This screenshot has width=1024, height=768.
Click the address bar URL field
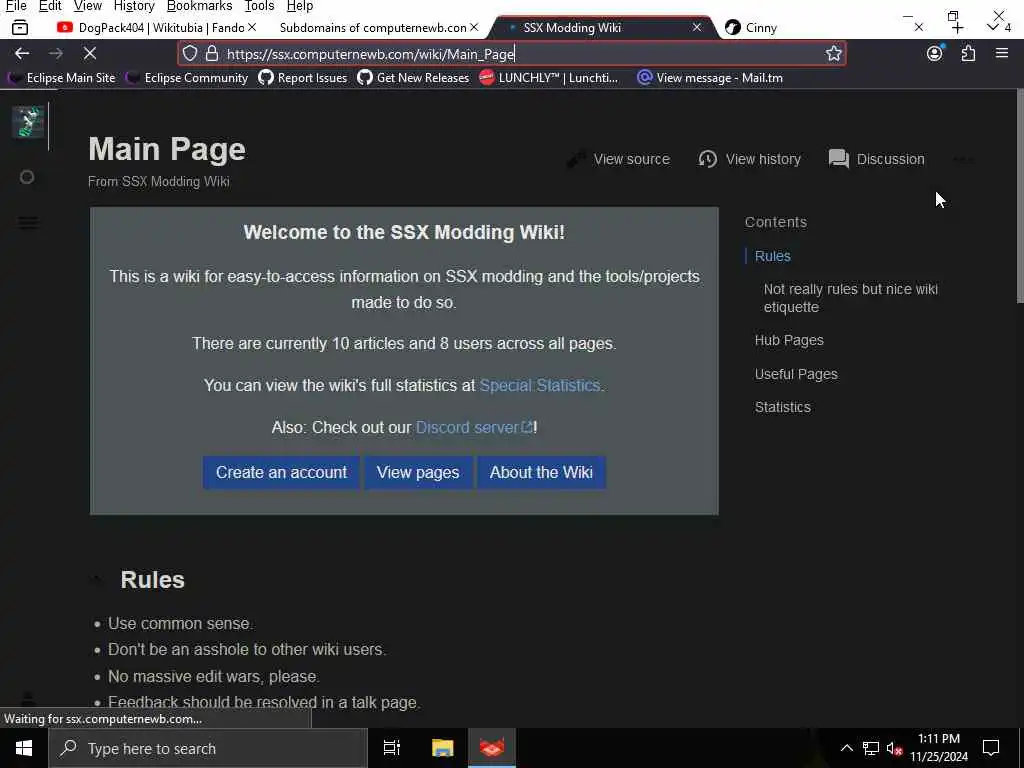pos(512,54)
